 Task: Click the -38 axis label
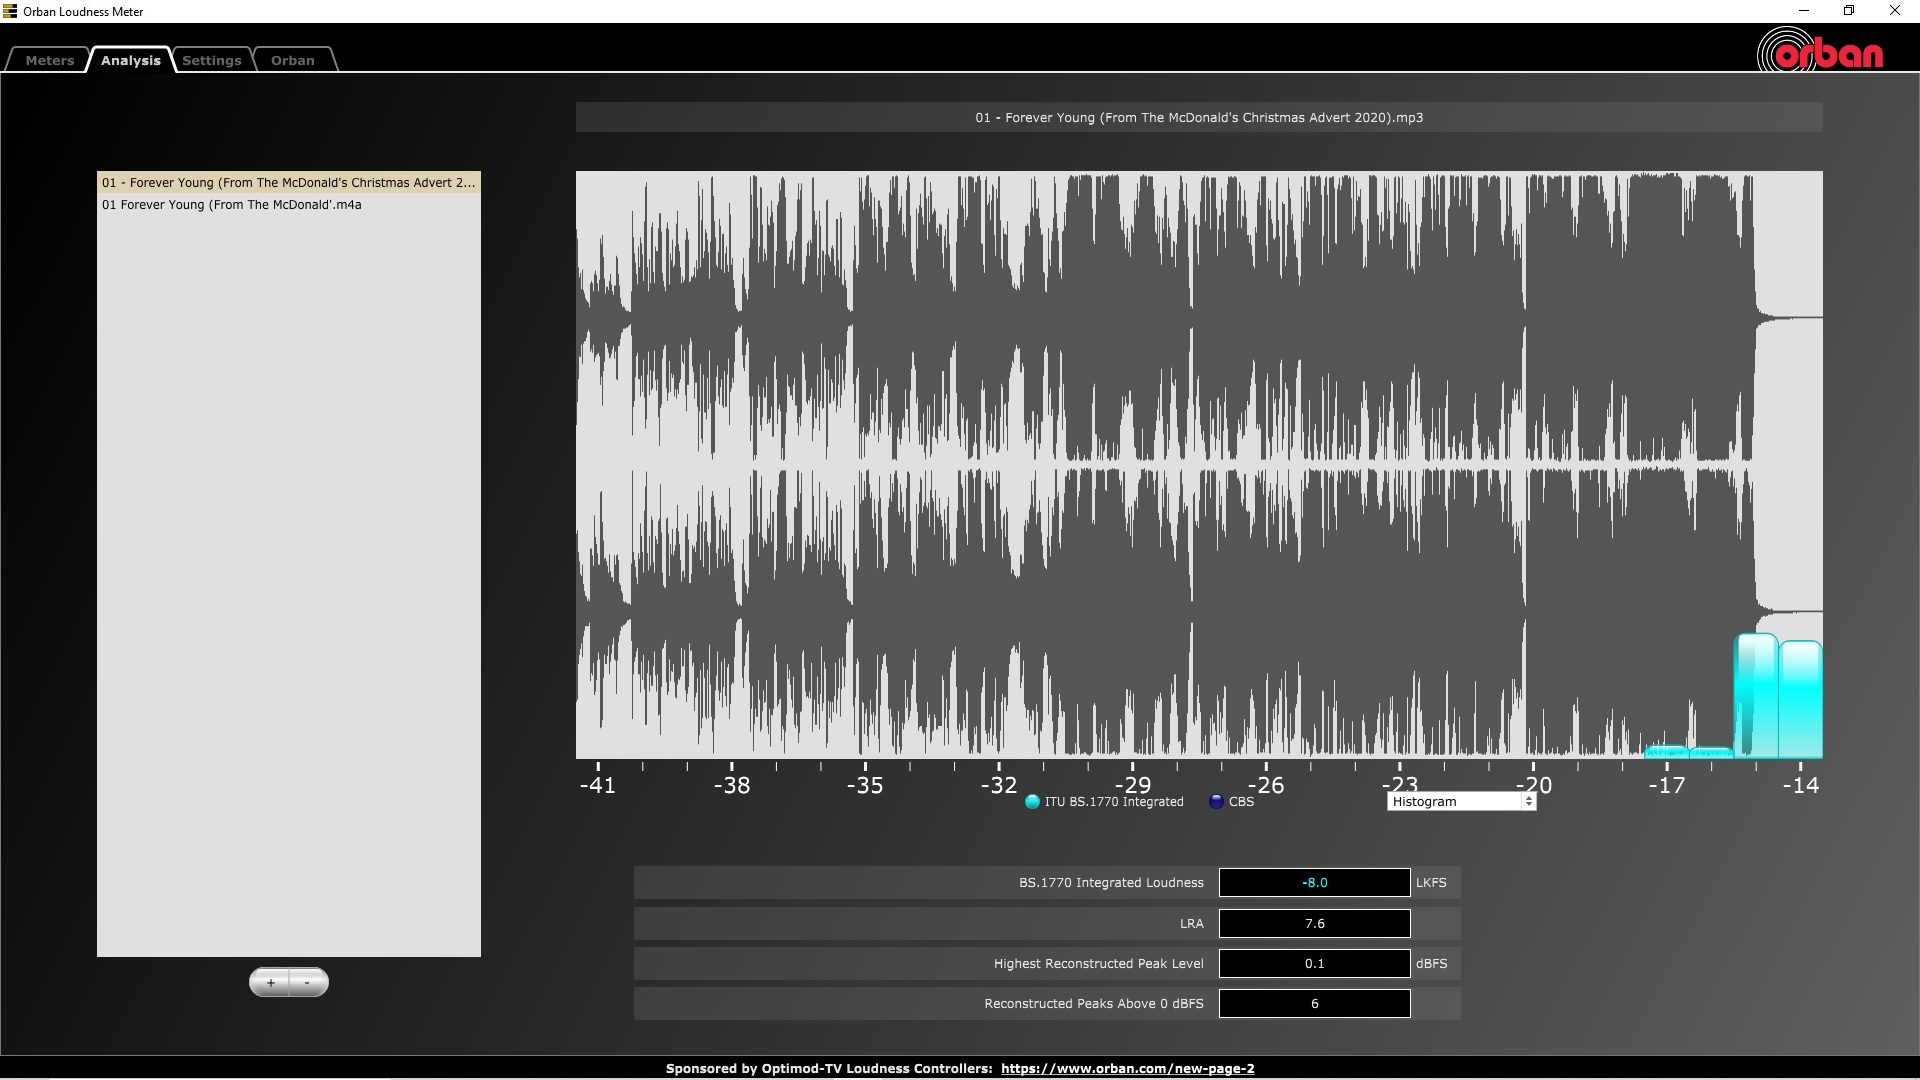coord(732,785)
